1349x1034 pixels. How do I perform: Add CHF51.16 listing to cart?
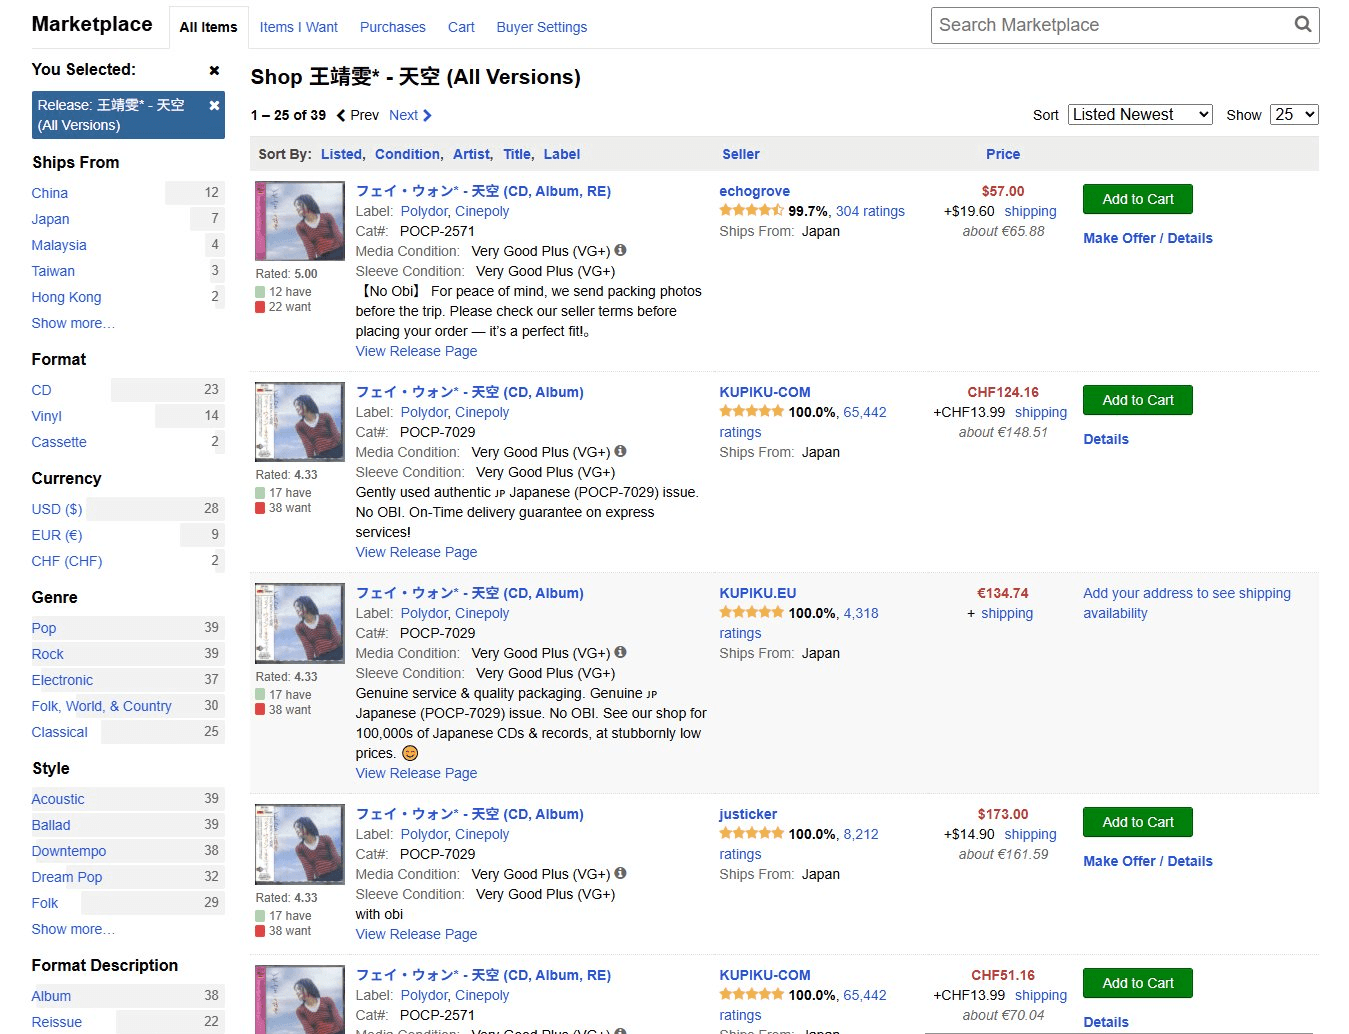pyautogui.click(x=1137, y=983)
